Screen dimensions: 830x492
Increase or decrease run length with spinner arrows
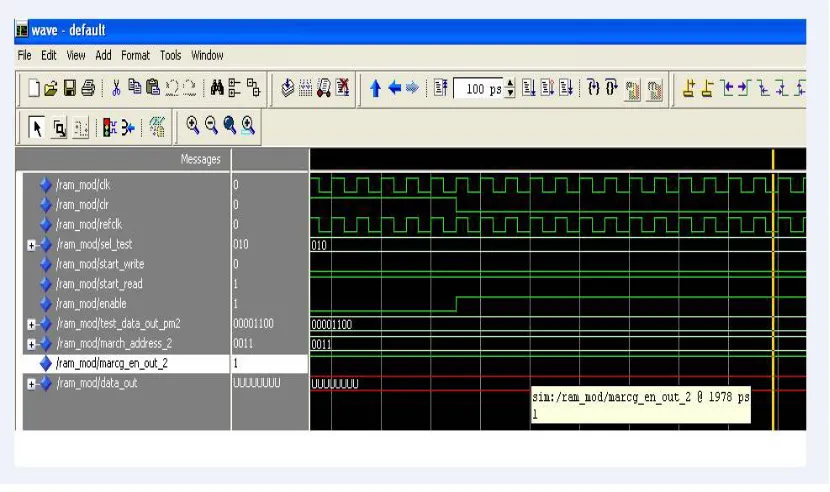pyautogui.click(x=510, y=88)
